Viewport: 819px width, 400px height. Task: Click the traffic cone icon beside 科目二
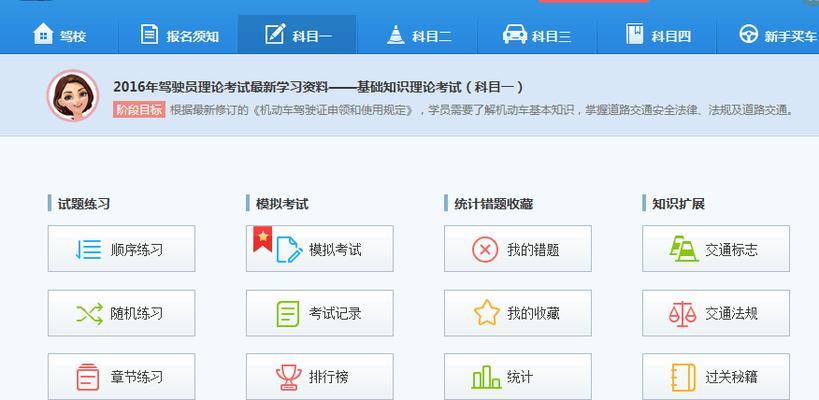[396, 34]
